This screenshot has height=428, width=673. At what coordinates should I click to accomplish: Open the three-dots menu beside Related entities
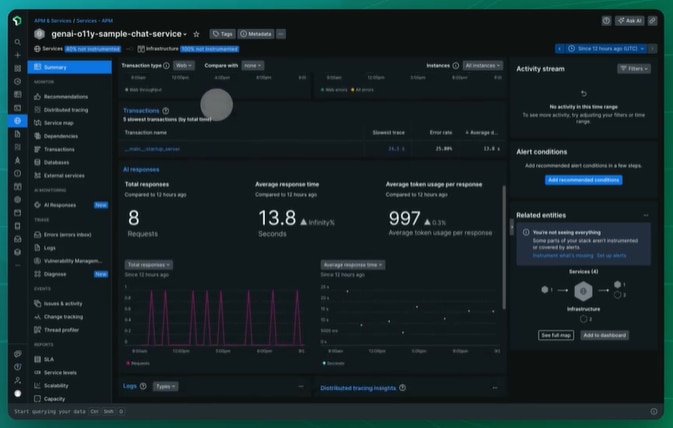(x=646, y=215)
